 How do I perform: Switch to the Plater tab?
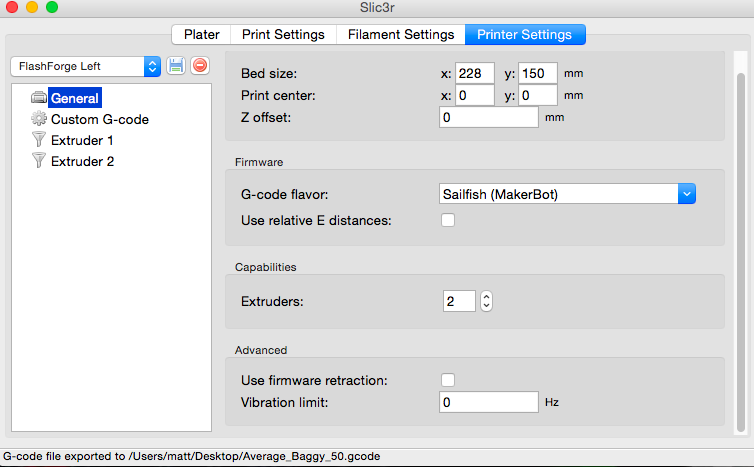pyautogui.click(x=202, y=34)
